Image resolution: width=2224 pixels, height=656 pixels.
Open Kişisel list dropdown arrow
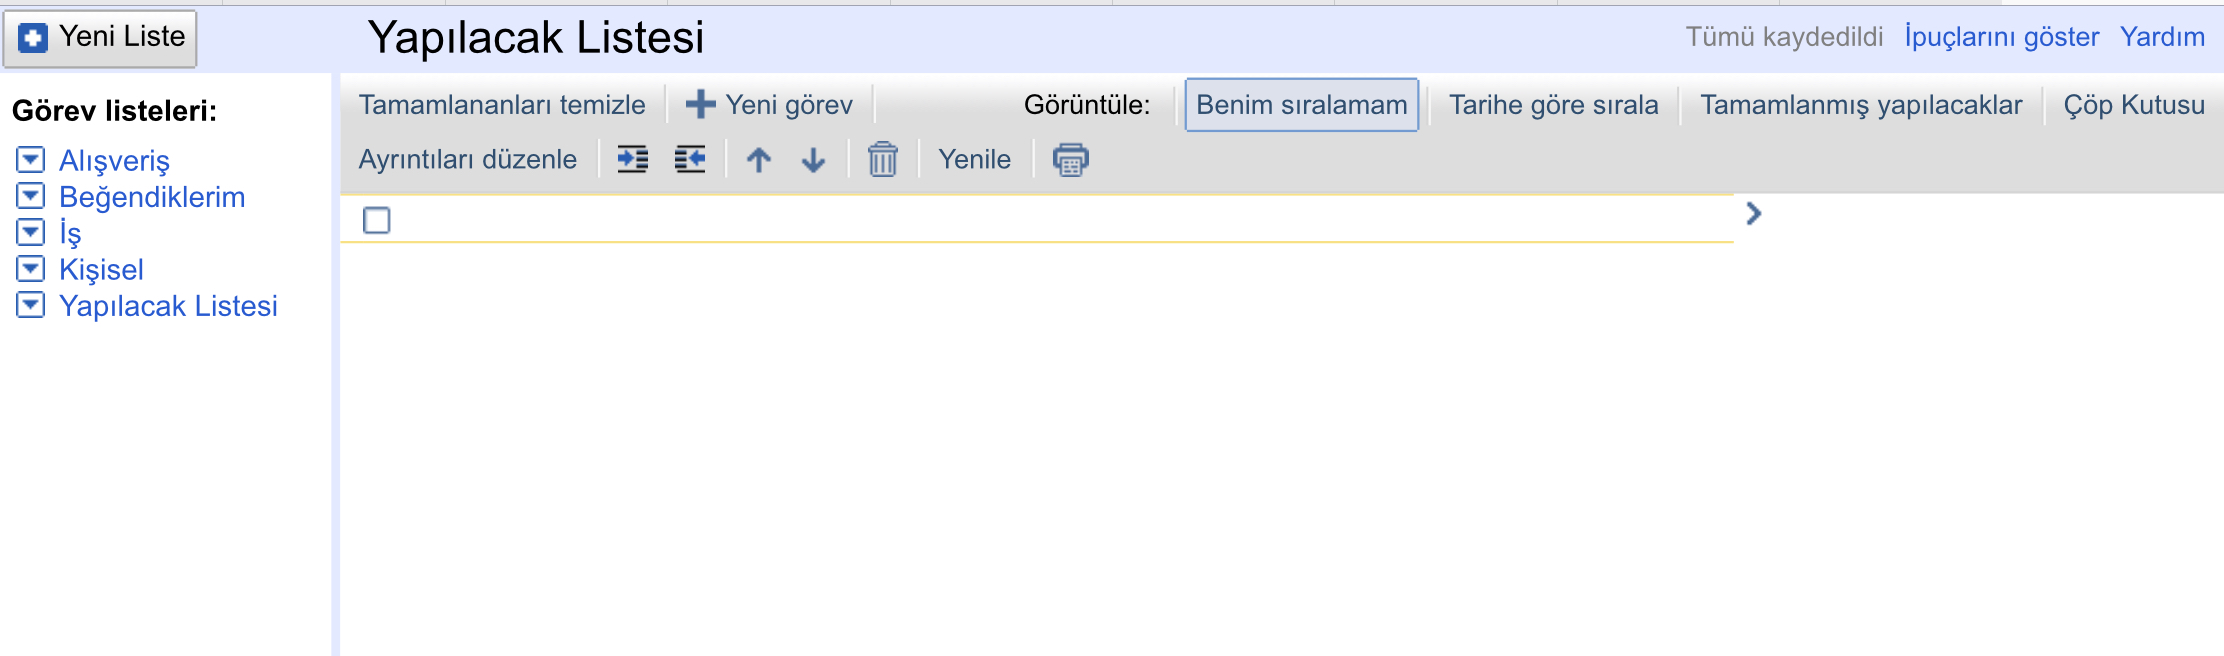click(x=31, y=269)
